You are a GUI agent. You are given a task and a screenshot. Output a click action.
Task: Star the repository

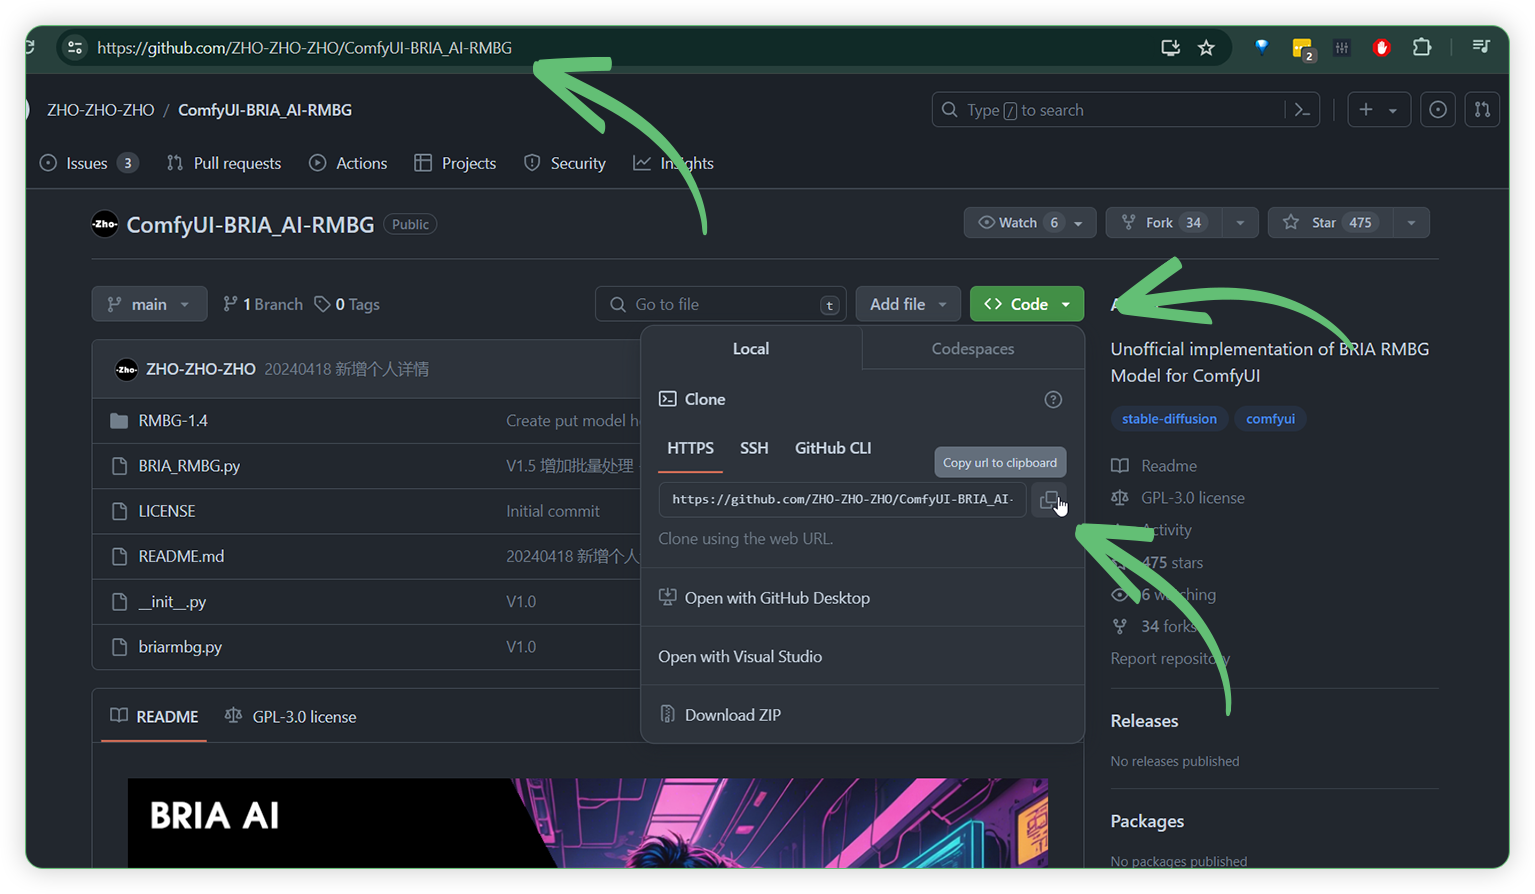click(1329, 222)
